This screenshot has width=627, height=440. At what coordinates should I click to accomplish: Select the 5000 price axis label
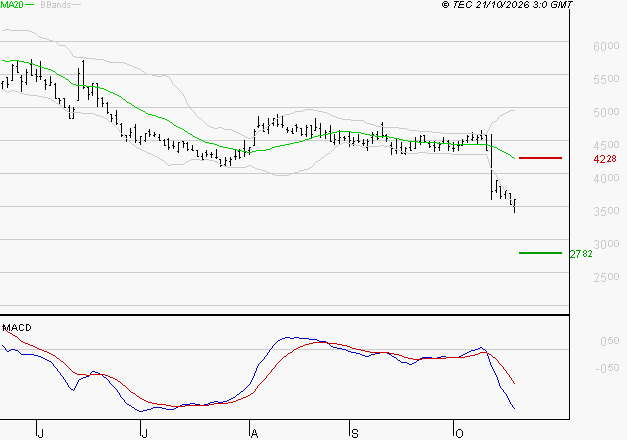[x=606, y=112]
